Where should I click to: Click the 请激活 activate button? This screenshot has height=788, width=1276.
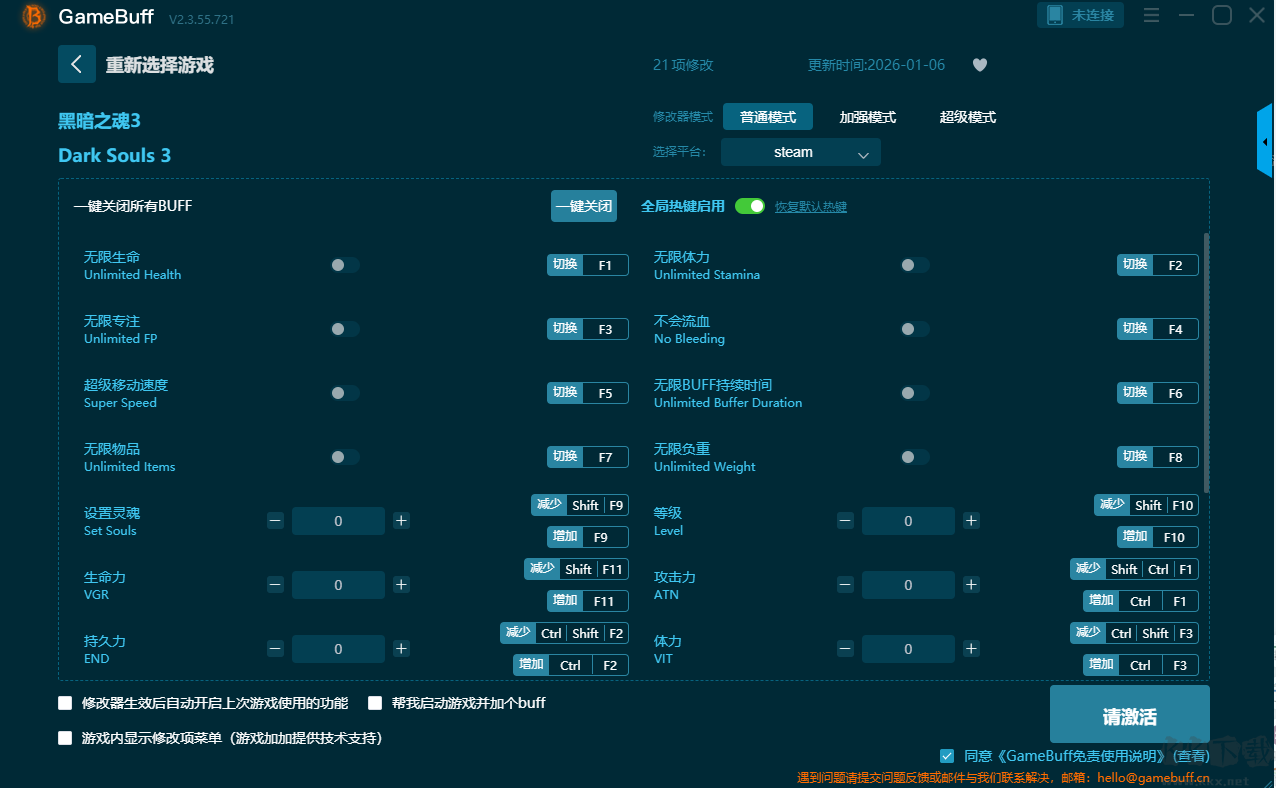click(x=1130, y=716)
